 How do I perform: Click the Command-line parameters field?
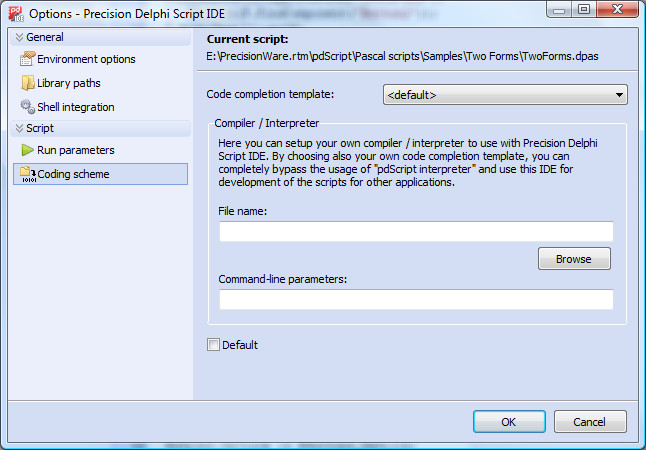(x=416, y=299)
